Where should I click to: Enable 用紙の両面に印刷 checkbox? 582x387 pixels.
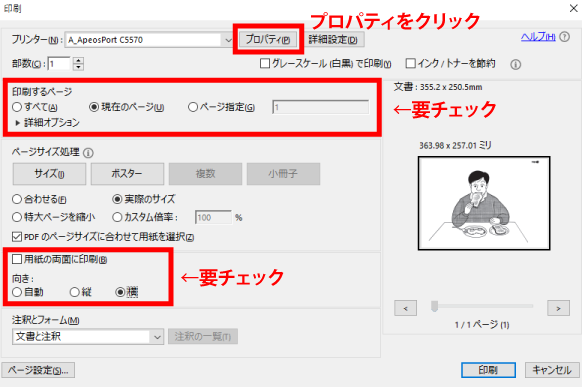pyautogui.click(x=17, y=259)
